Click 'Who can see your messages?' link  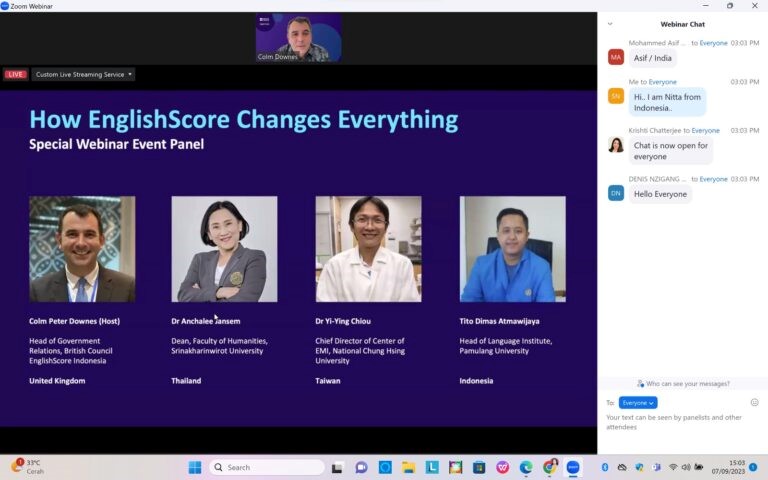[683, 384]
